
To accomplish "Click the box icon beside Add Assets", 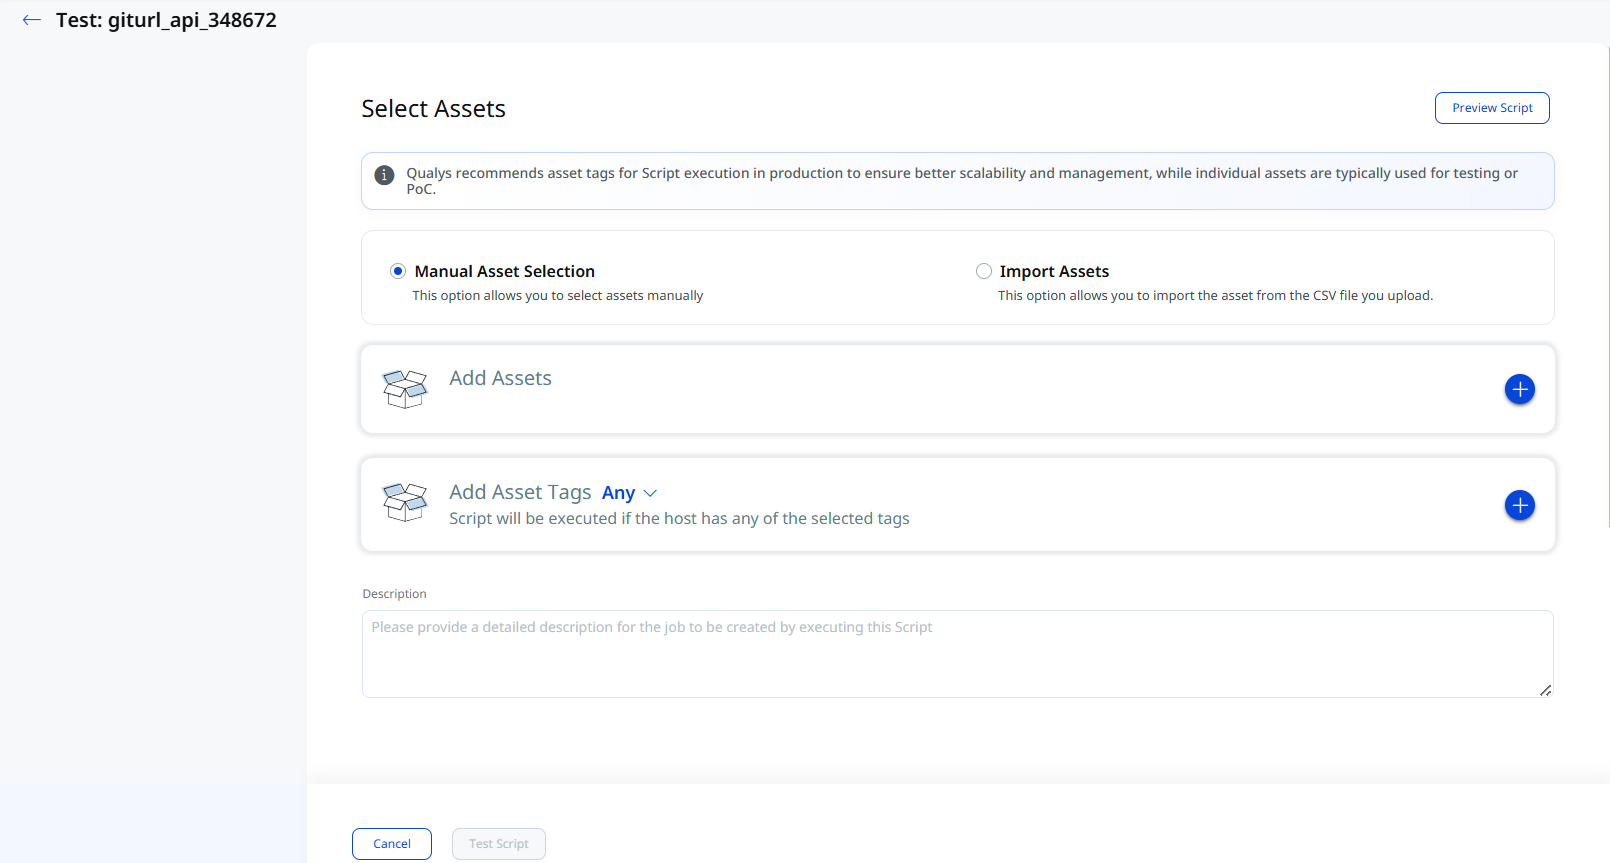I will 405,389.
